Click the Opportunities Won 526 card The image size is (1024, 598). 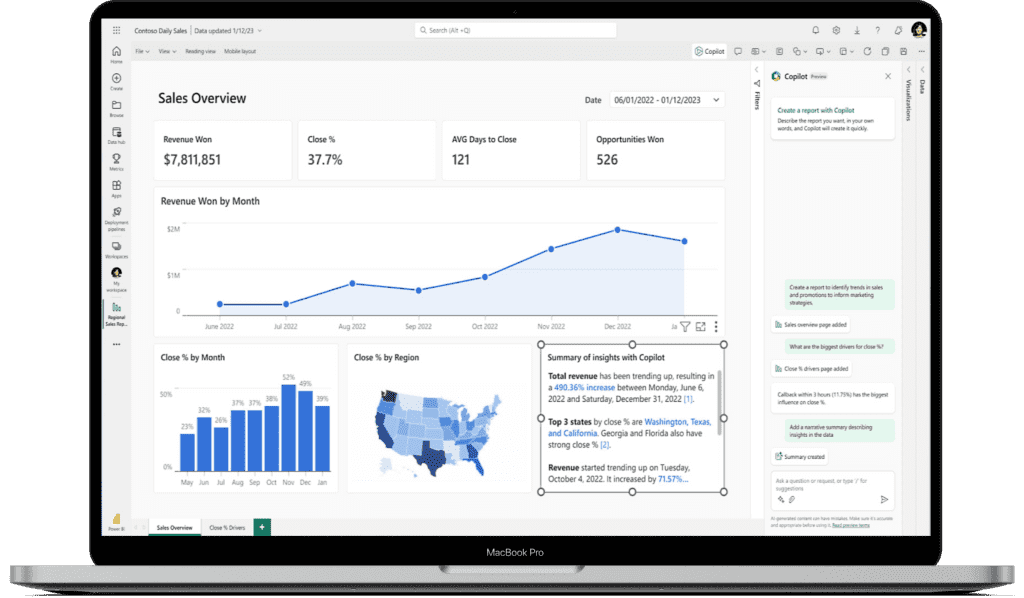click(x=655, y=150)
